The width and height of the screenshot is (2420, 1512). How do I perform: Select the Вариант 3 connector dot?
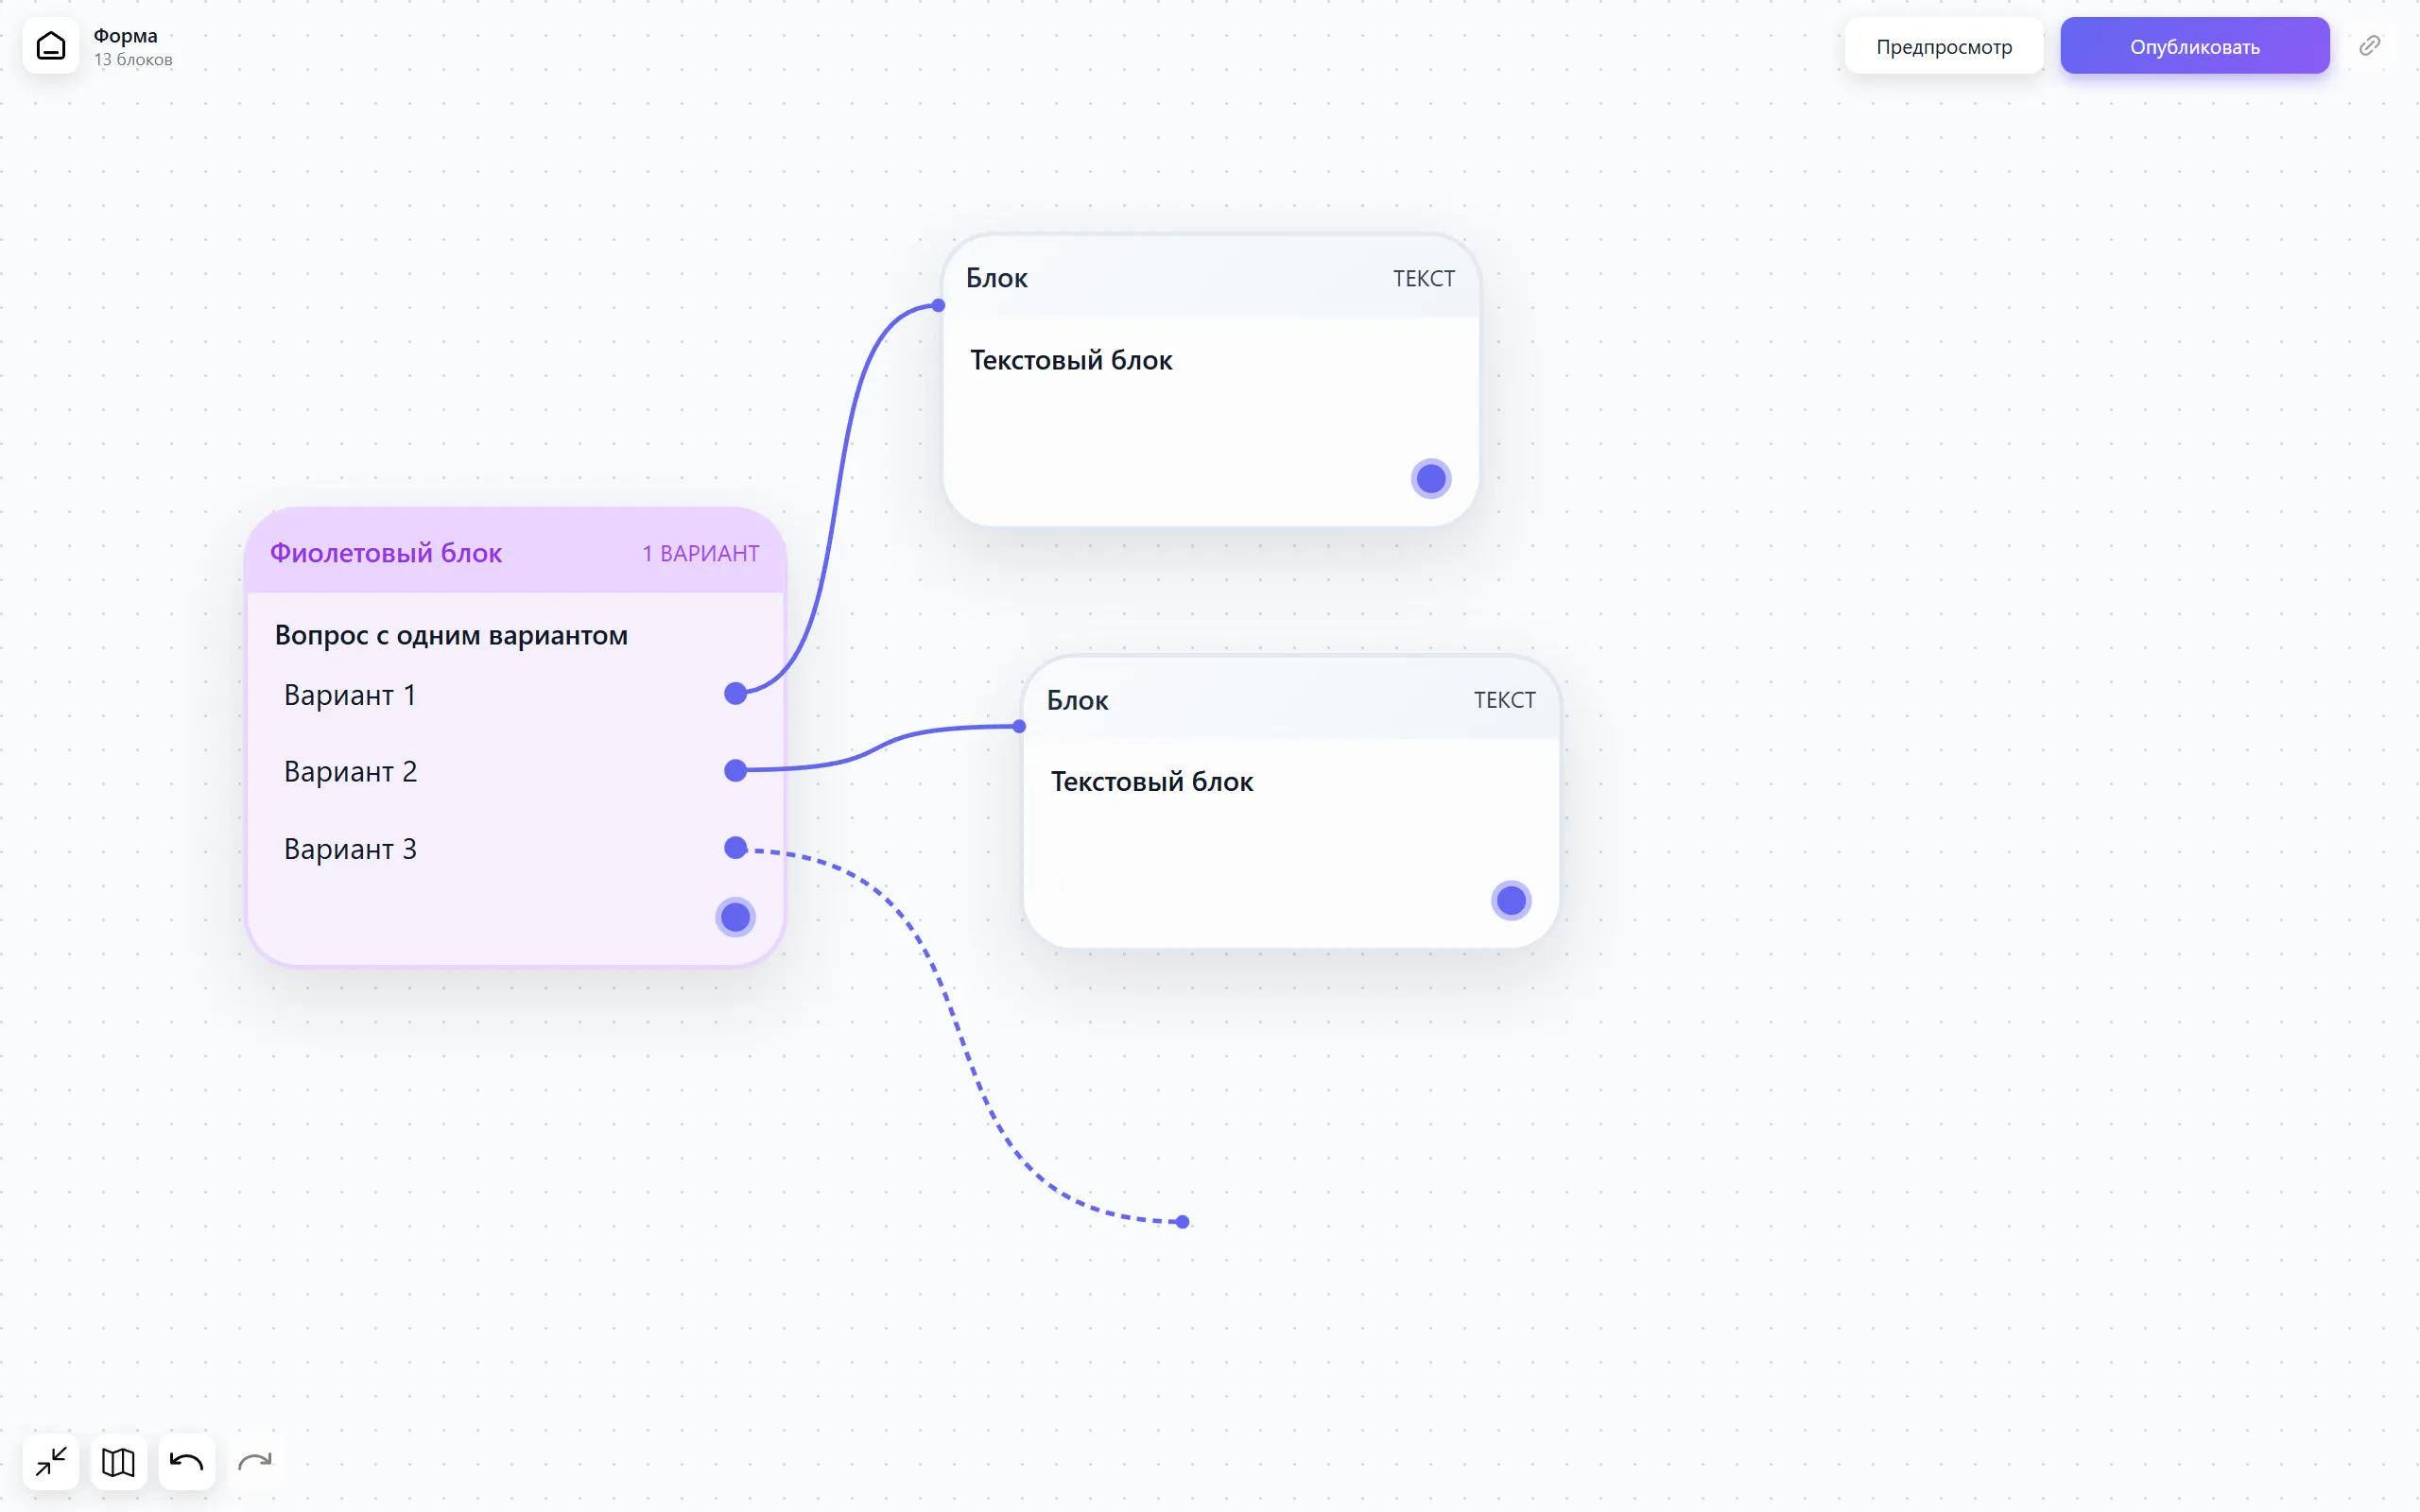[x=735, y=848]
